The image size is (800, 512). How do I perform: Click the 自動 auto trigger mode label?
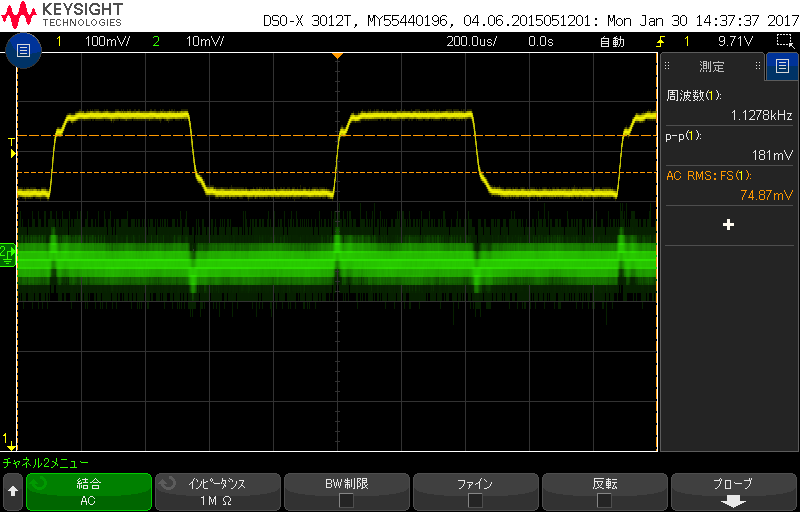click(x=611, y=41)
